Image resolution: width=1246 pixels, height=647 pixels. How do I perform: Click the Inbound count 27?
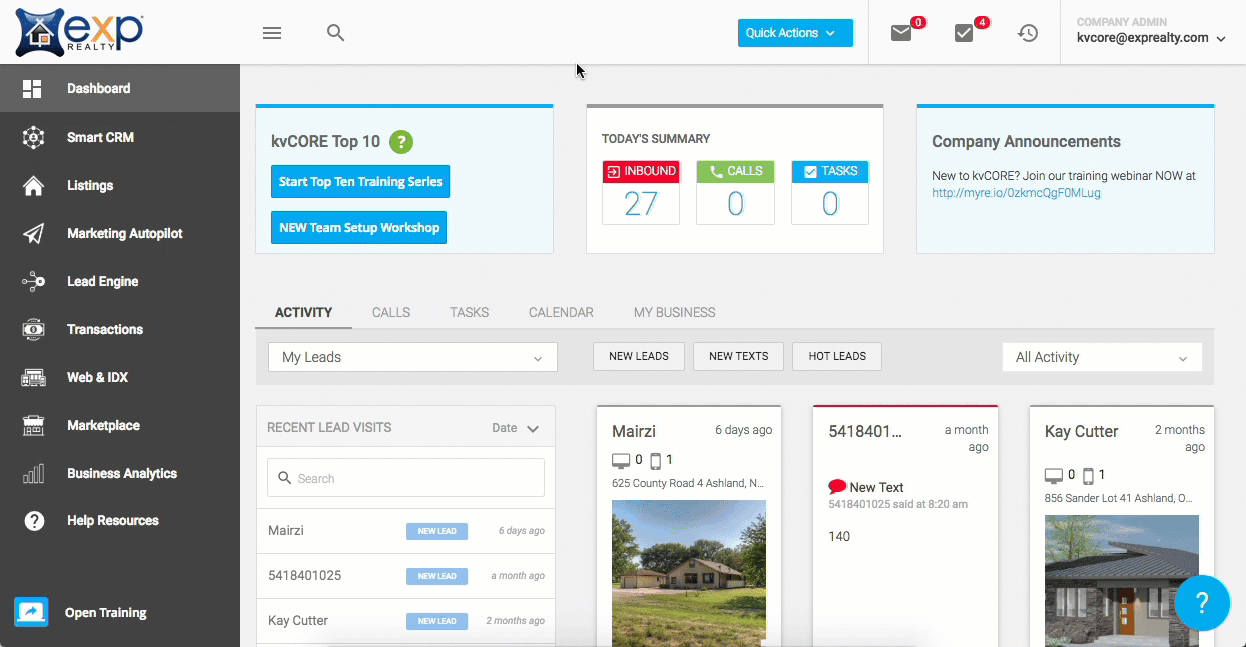[x=641, y=204]
